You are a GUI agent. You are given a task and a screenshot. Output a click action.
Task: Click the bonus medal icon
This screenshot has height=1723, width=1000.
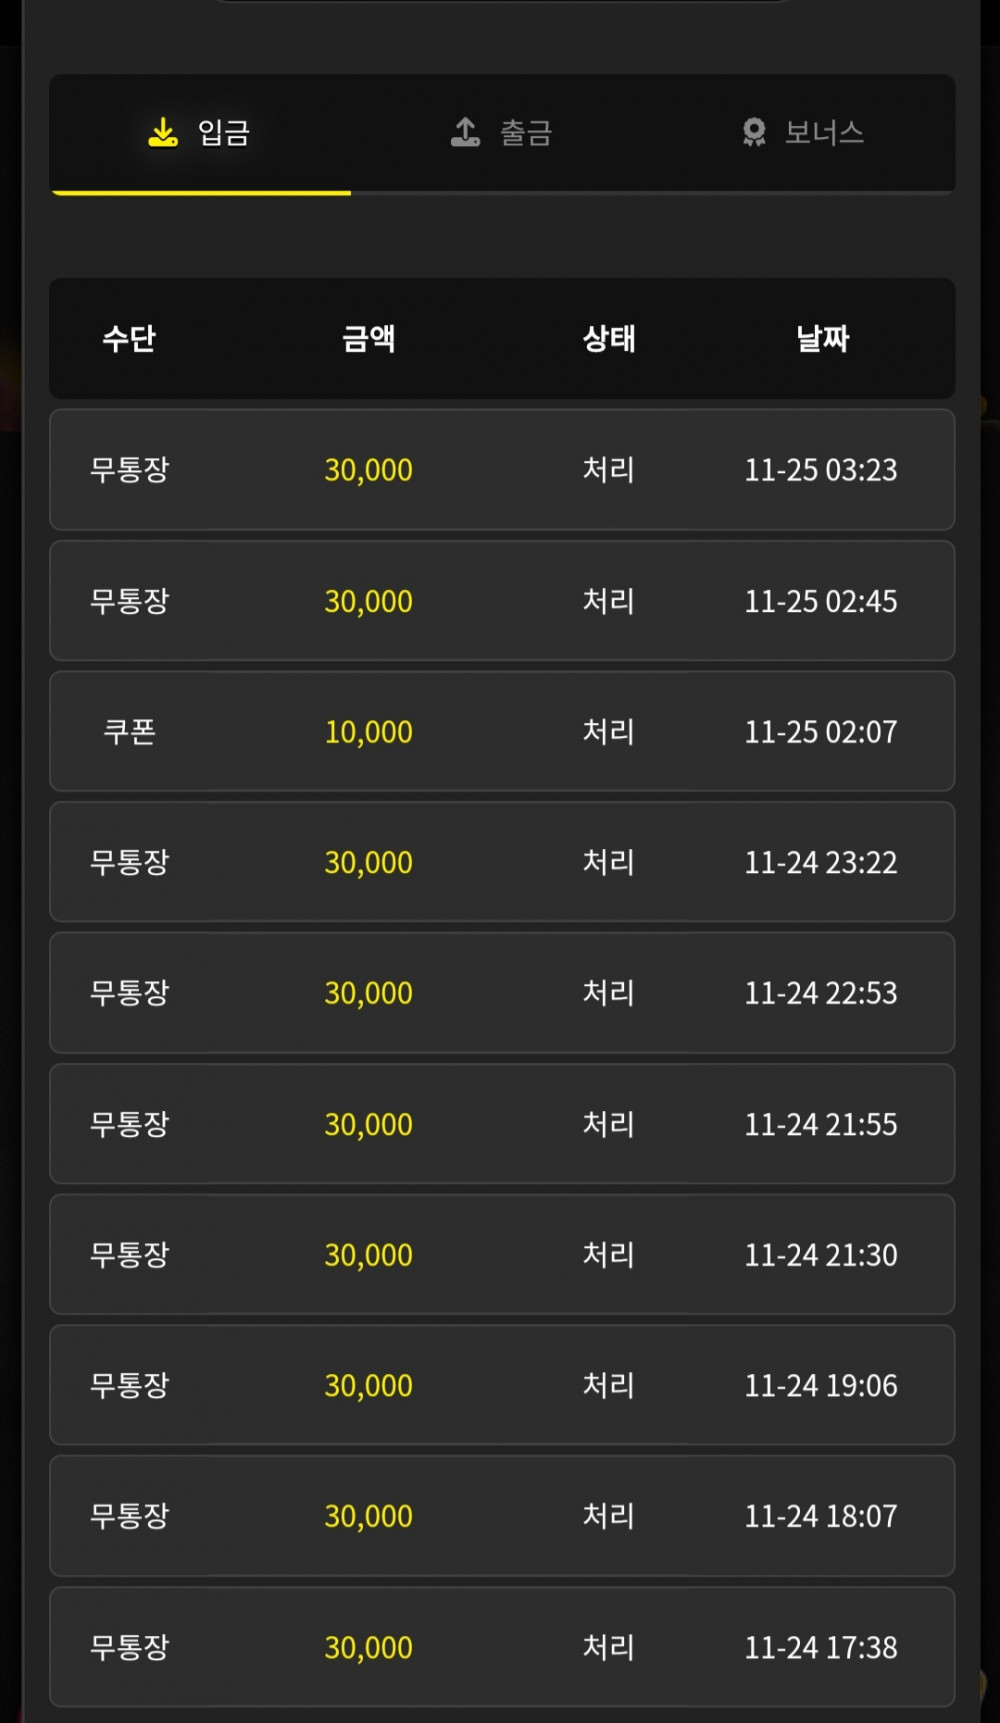tap(754, 132)
